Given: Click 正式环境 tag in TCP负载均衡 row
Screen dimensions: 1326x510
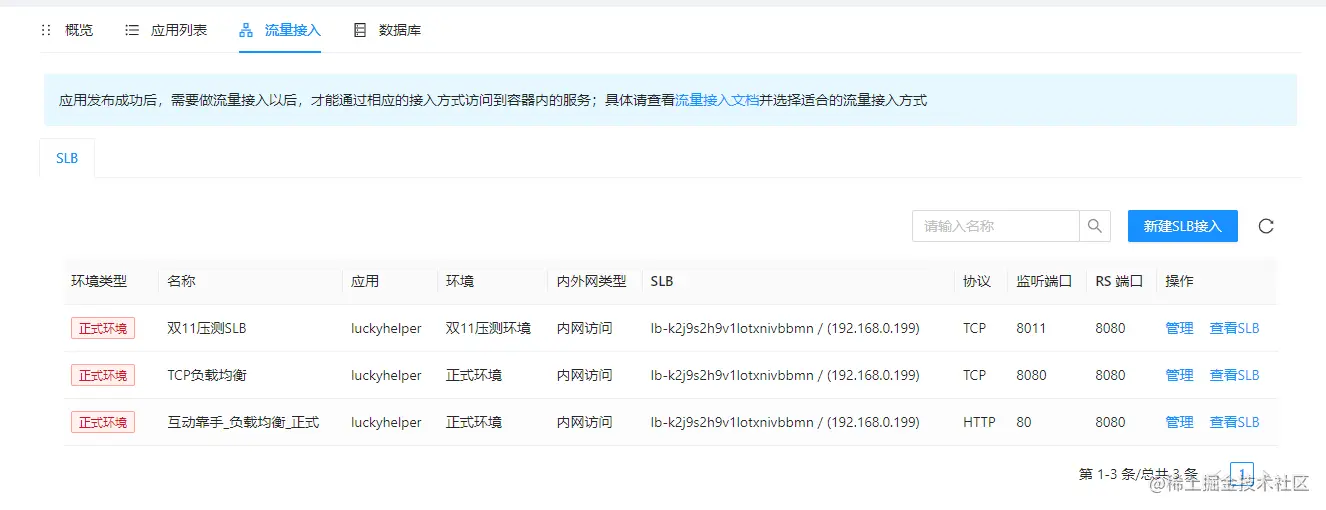Looking at the screenshot, I should (x=103, y=375).
